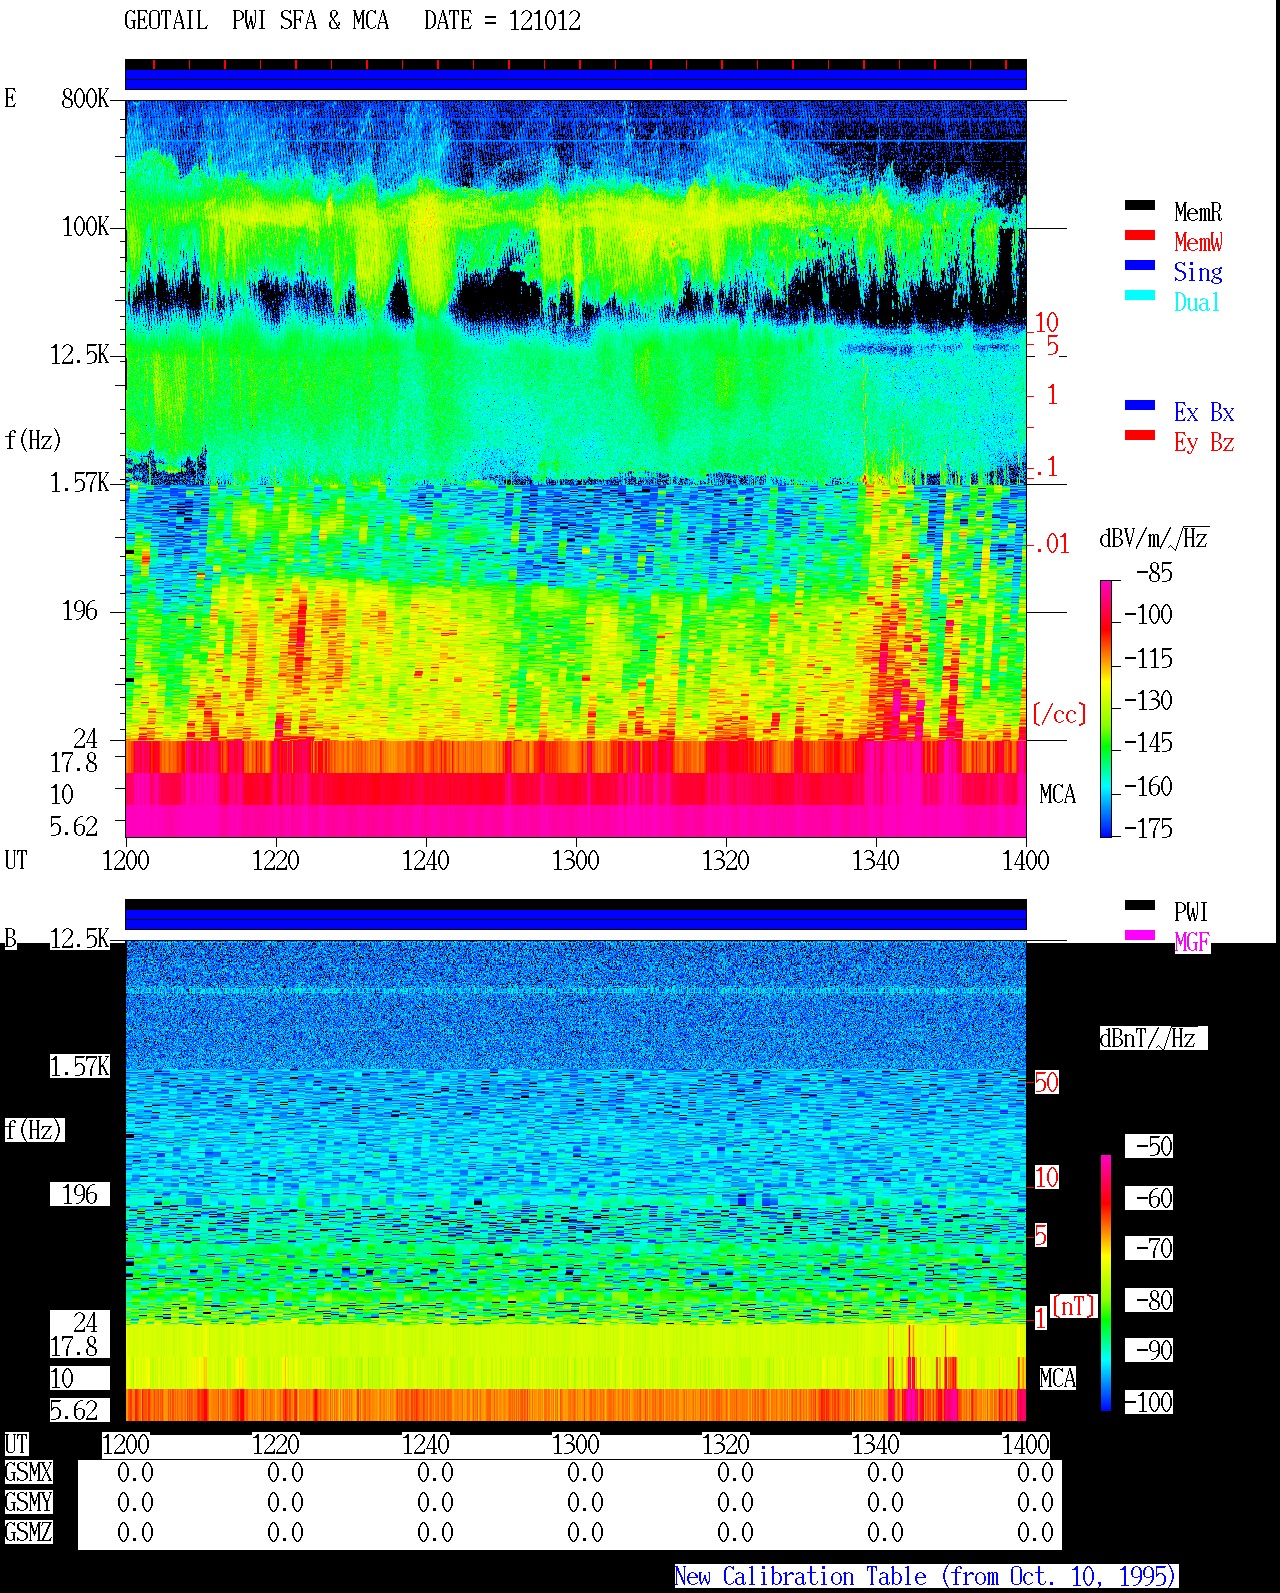Screen dimensions: 1280x1593
Task: Click the red [nT] unit label
Action: (1074, 1305)
